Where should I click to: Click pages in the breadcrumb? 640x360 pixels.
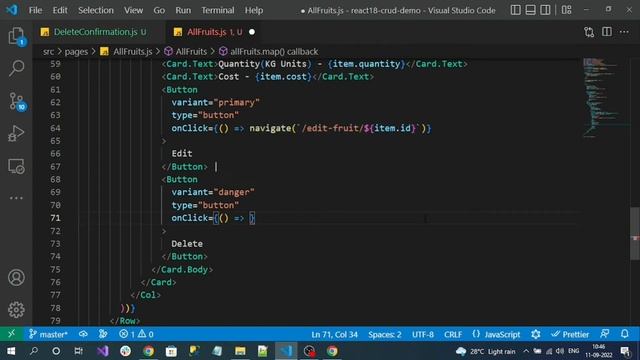76,51
